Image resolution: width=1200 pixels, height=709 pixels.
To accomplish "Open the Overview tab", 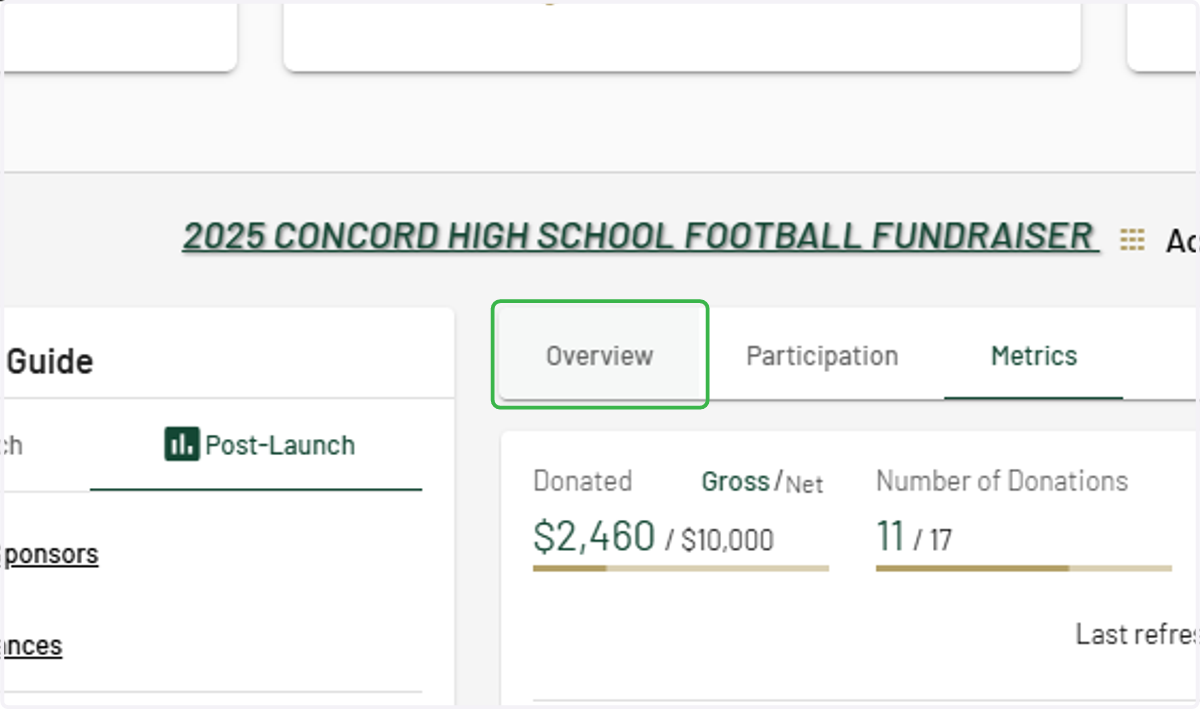I will point(599,355).
